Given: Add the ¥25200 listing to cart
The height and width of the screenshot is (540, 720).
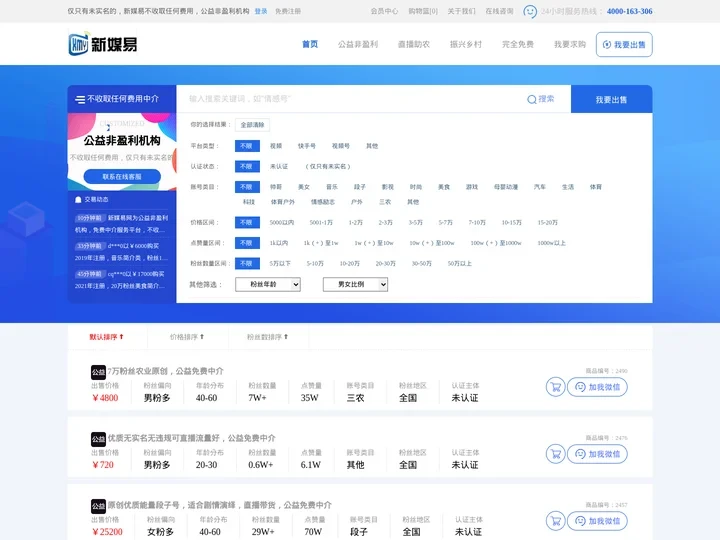Looking at the screenshot, I should (556, 521).
